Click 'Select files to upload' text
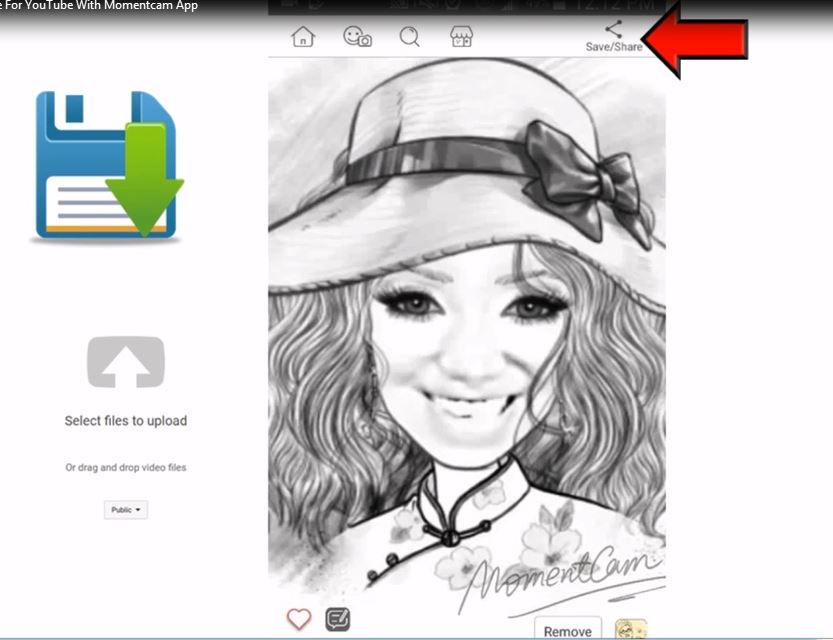 click(x=126, y=421)
